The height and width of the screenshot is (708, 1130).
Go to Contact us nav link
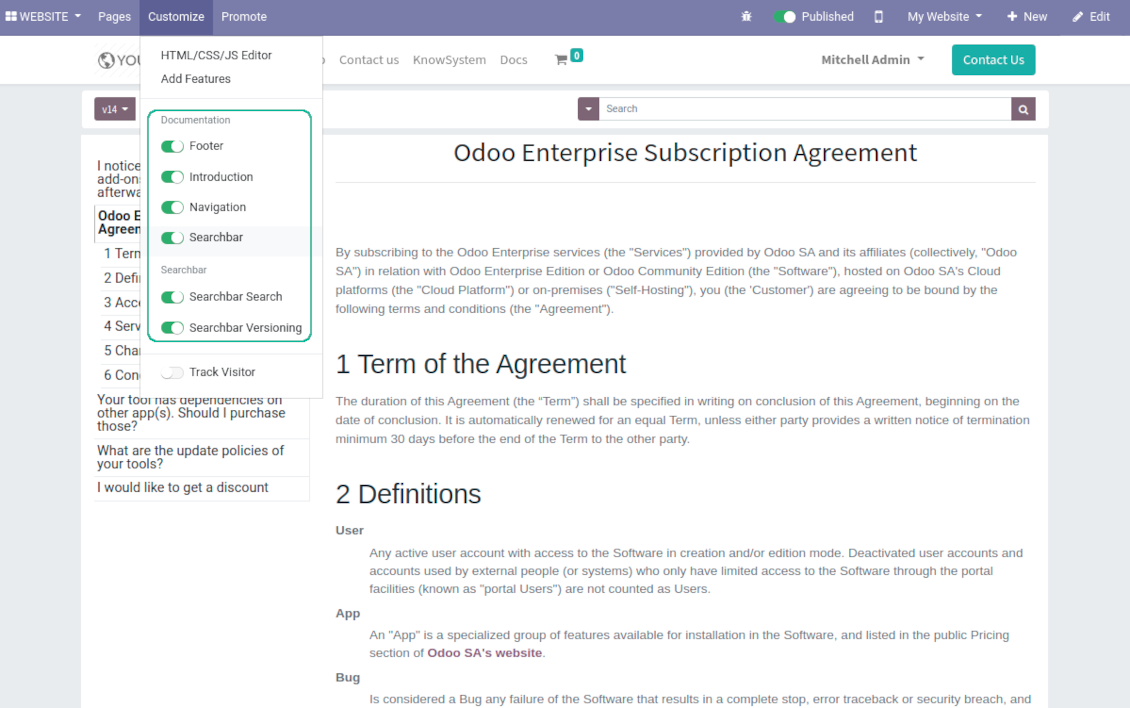369,60
